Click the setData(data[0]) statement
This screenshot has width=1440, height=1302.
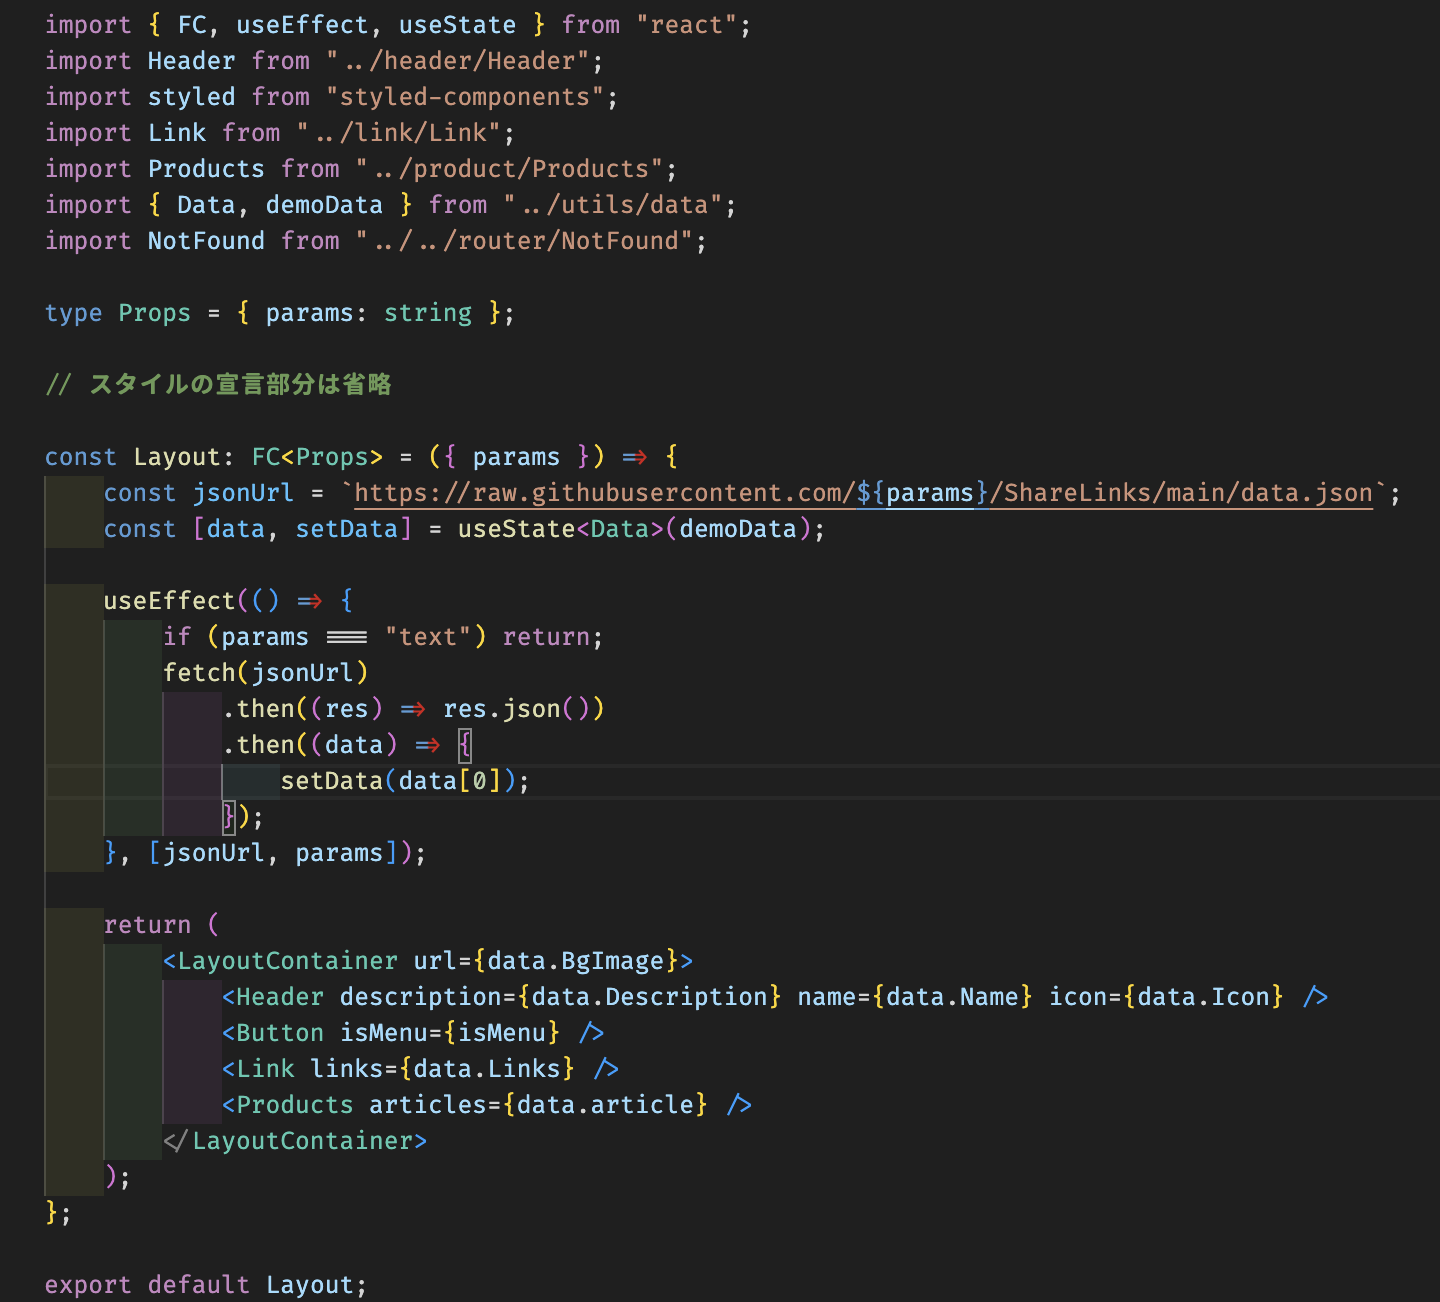click(x=404, y=781)
